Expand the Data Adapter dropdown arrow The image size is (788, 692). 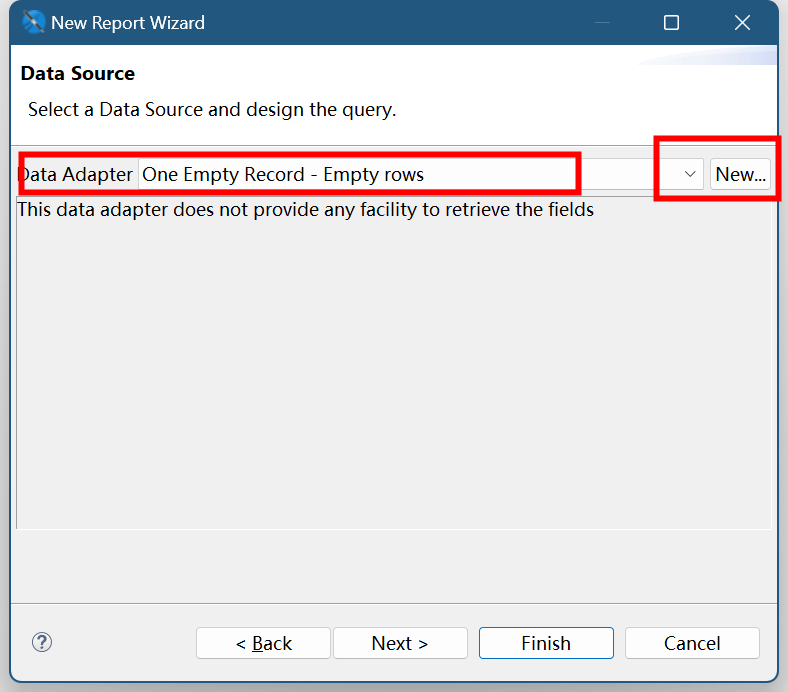click(x=690, y=174)
